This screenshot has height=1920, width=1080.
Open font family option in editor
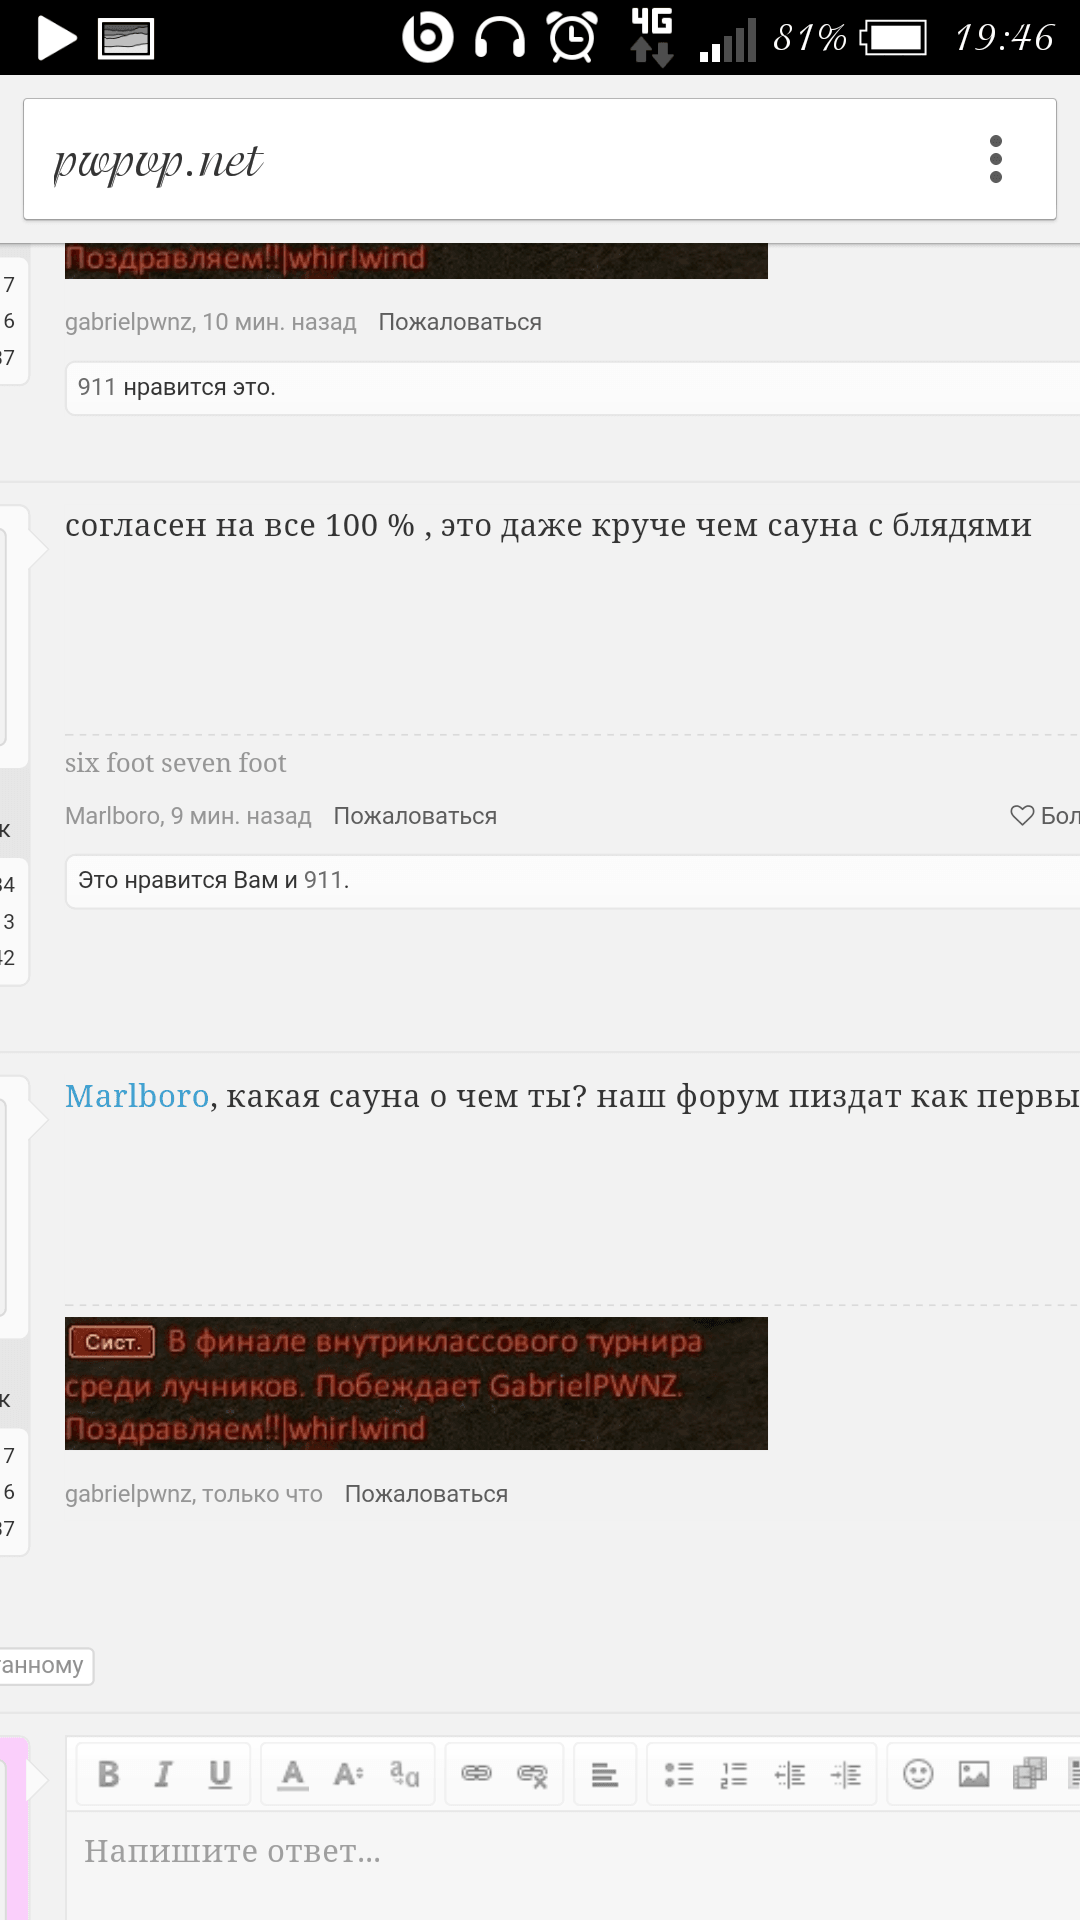click(x=404, y=1774)
